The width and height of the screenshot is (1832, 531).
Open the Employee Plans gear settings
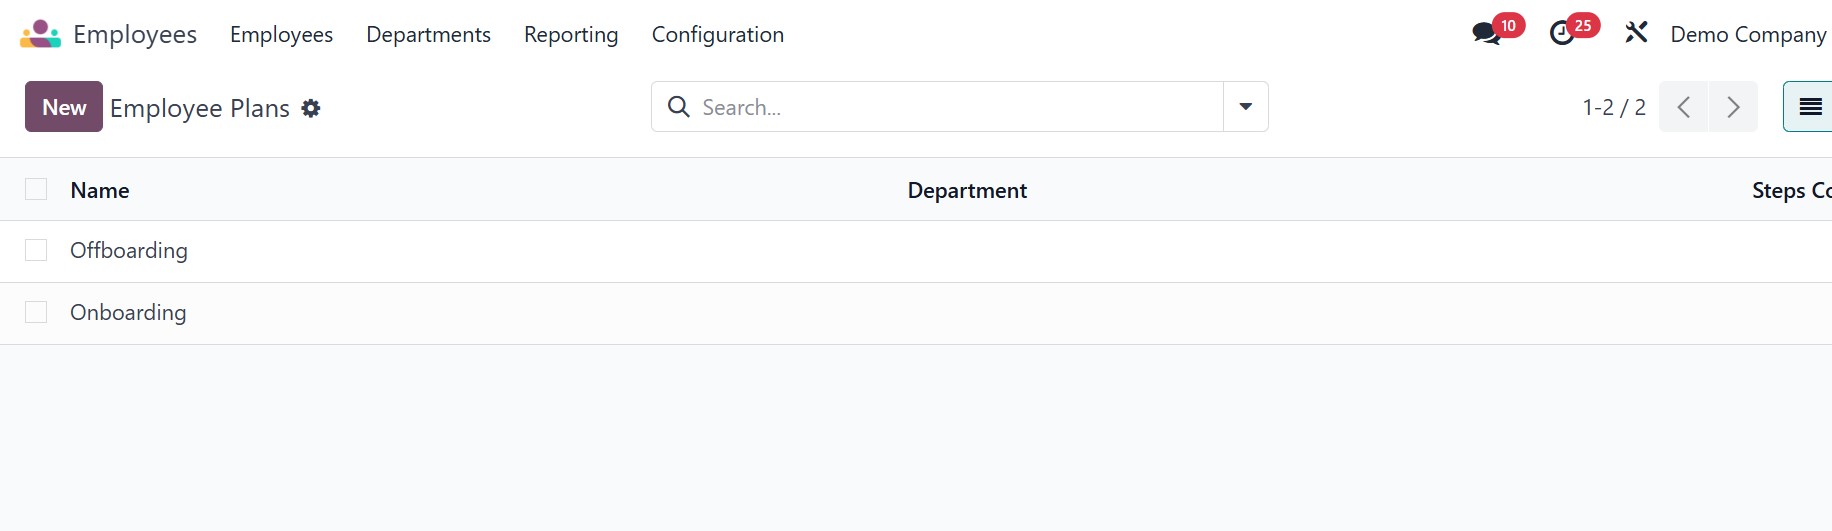pos(311,108)
